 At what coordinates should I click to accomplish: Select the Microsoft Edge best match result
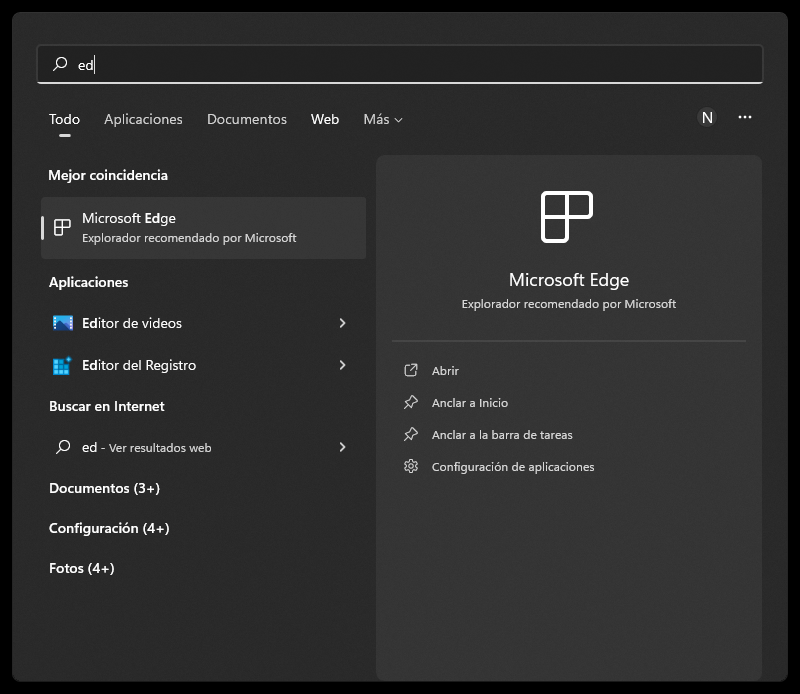pyautogui.click(x=204, y=228)
